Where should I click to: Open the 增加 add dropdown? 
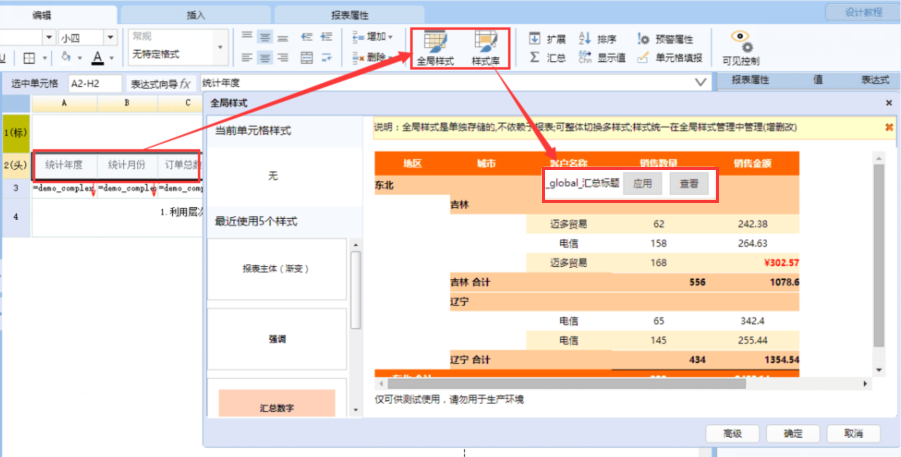[x=371, y=37]
